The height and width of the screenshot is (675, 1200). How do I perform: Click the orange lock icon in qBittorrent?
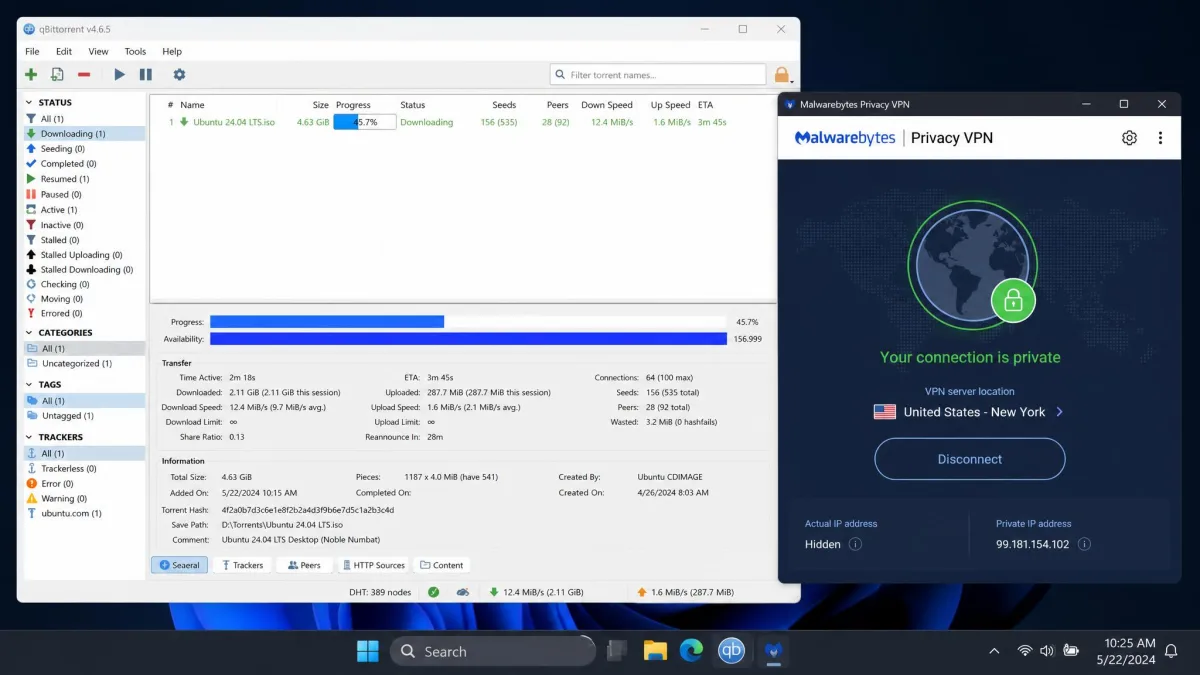tap(782, 75)
